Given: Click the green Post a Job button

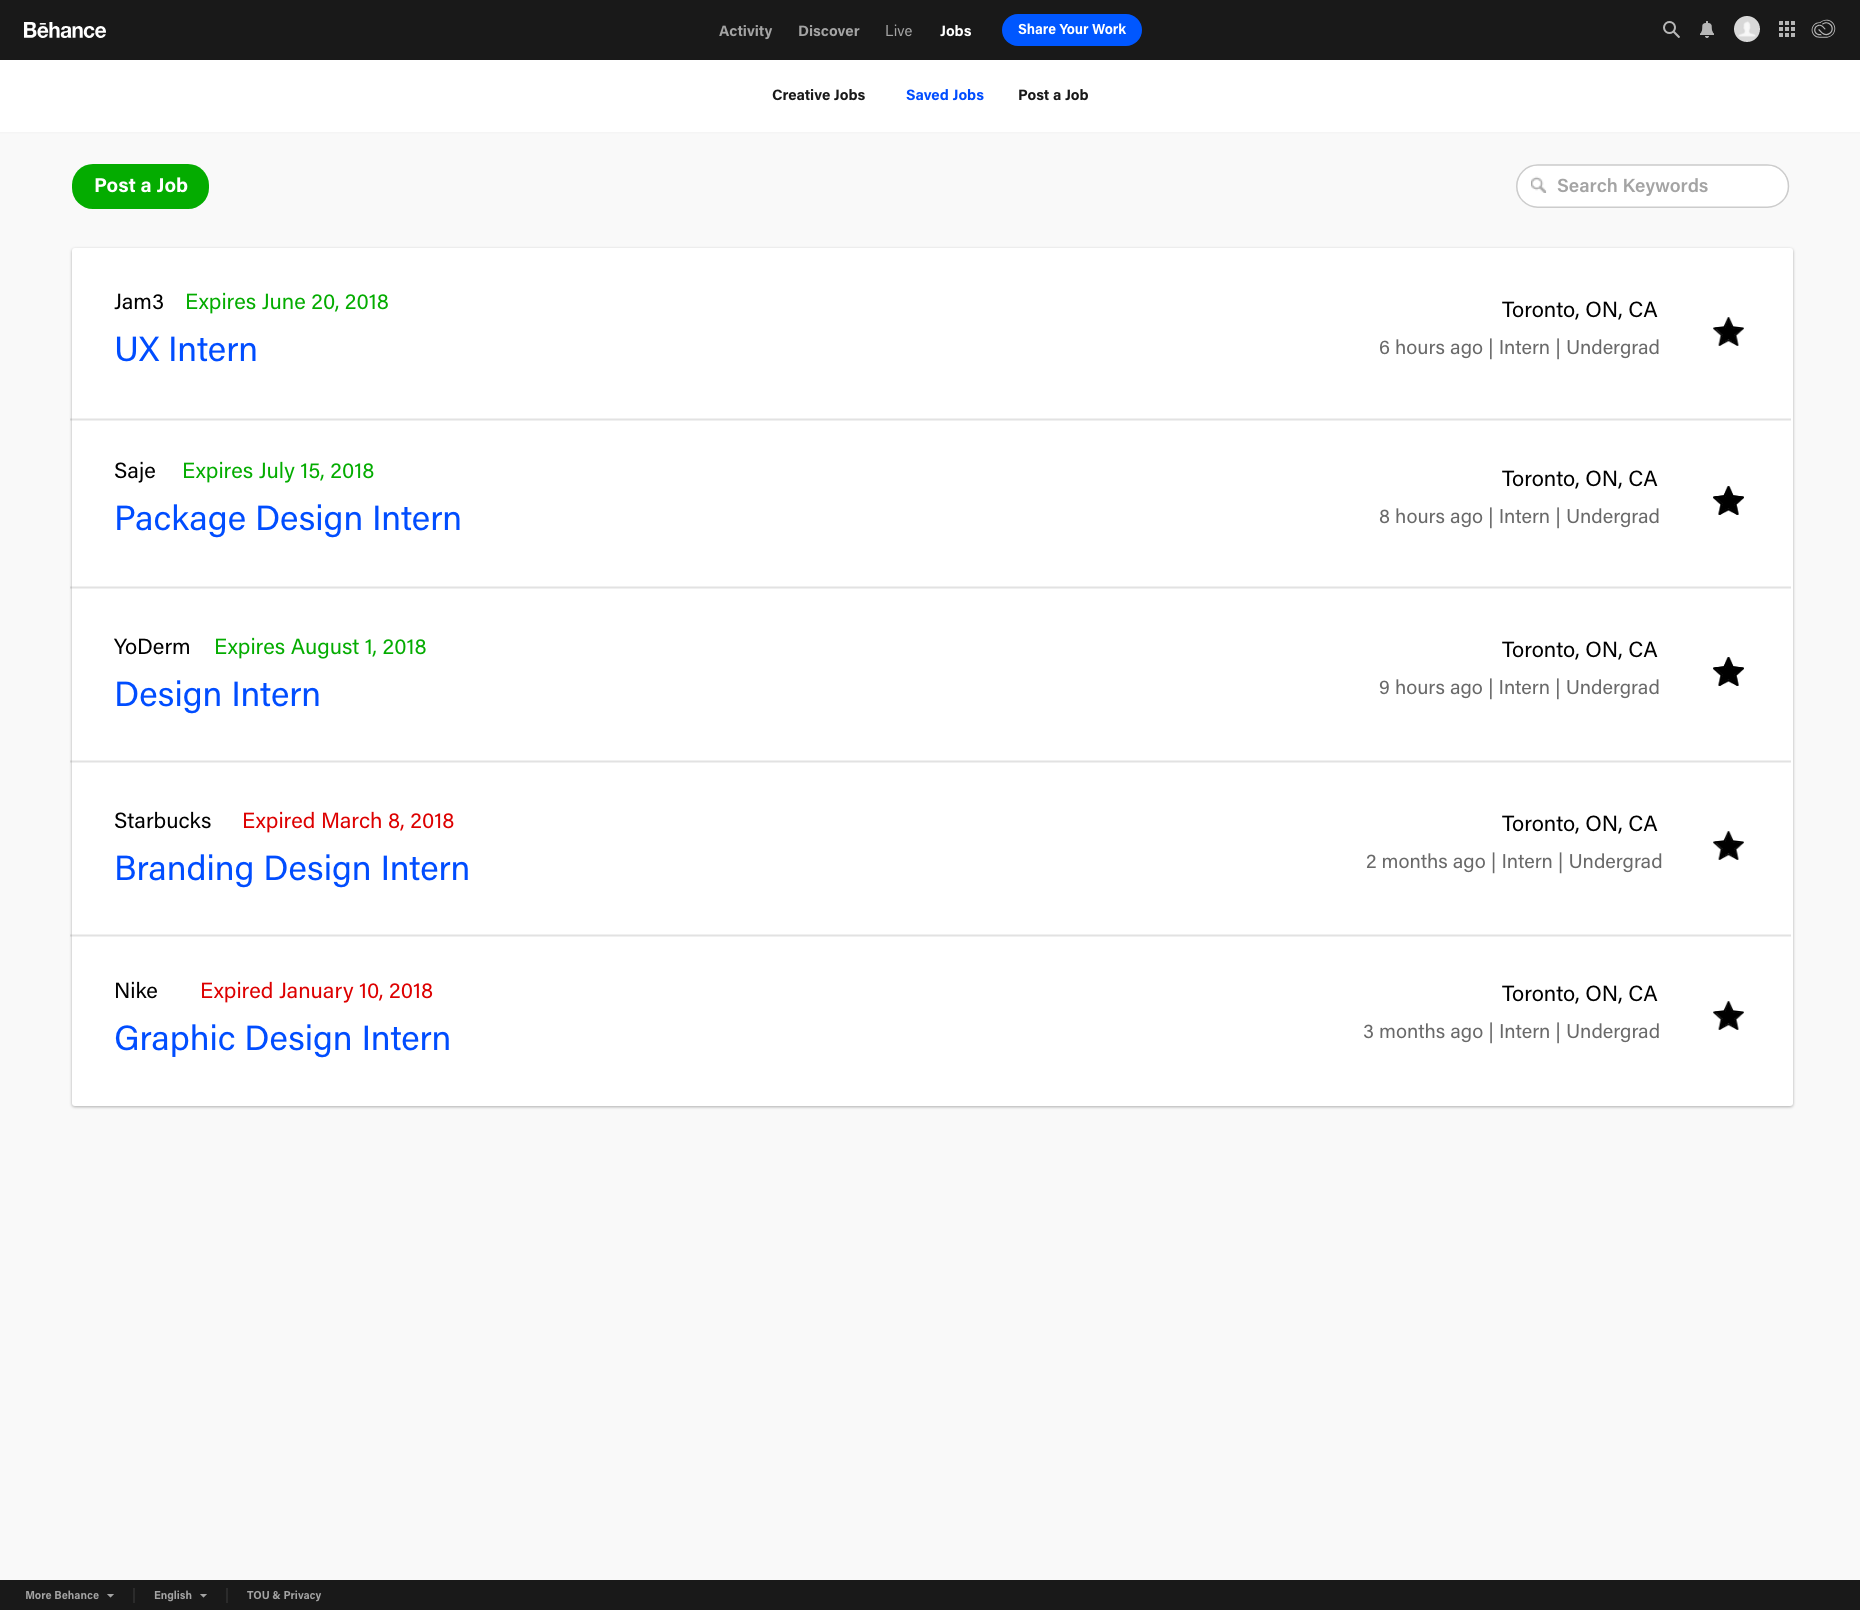Looking at the screenshot, I should [140, 186].
